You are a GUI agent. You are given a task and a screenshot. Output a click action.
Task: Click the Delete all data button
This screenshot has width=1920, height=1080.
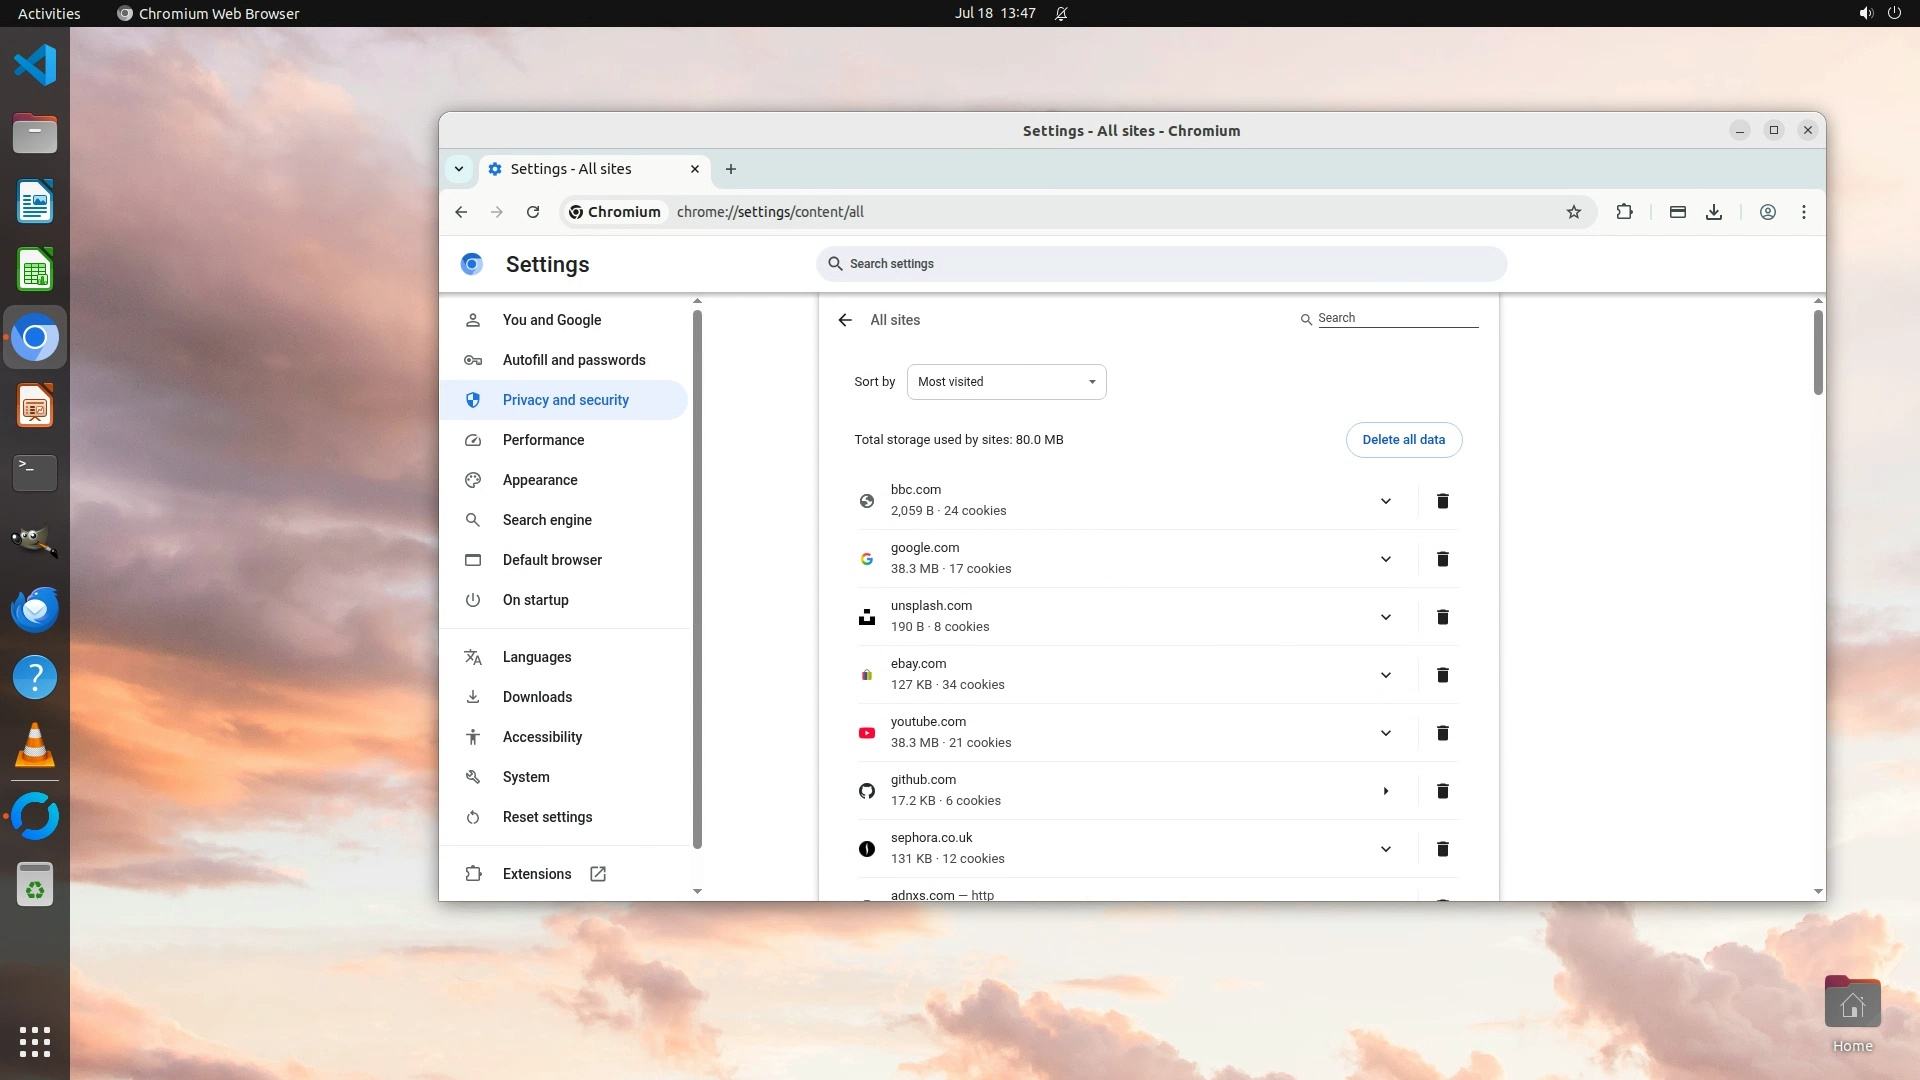pyautogui.click(x=1403, y=440)
